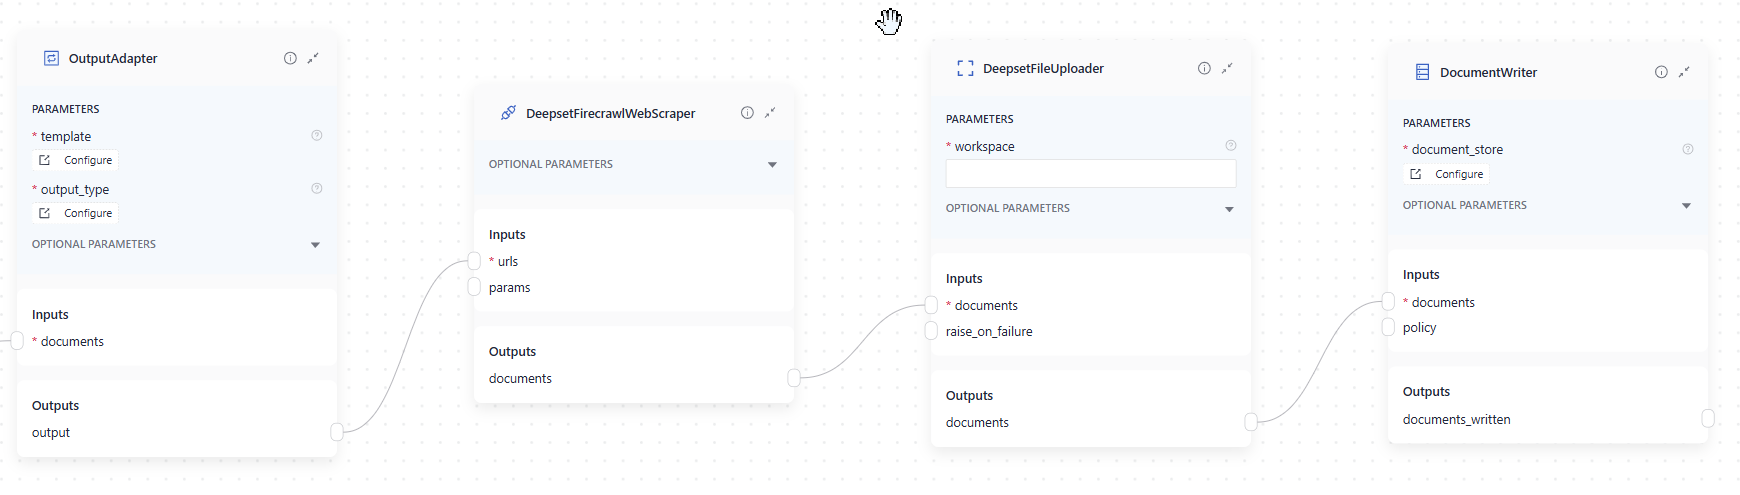Click DocumentWriter documents input port

[x=1388, y=302]
